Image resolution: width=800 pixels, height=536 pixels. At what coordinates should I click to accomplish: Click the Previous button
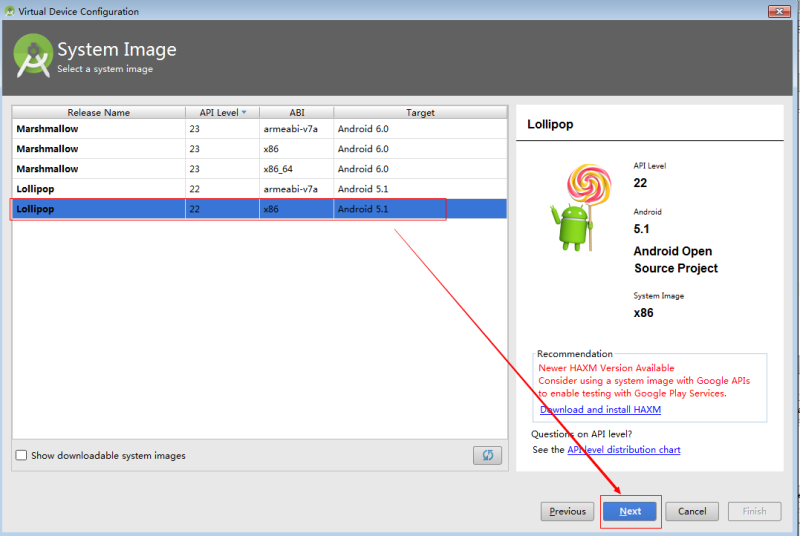click(567, 511)
